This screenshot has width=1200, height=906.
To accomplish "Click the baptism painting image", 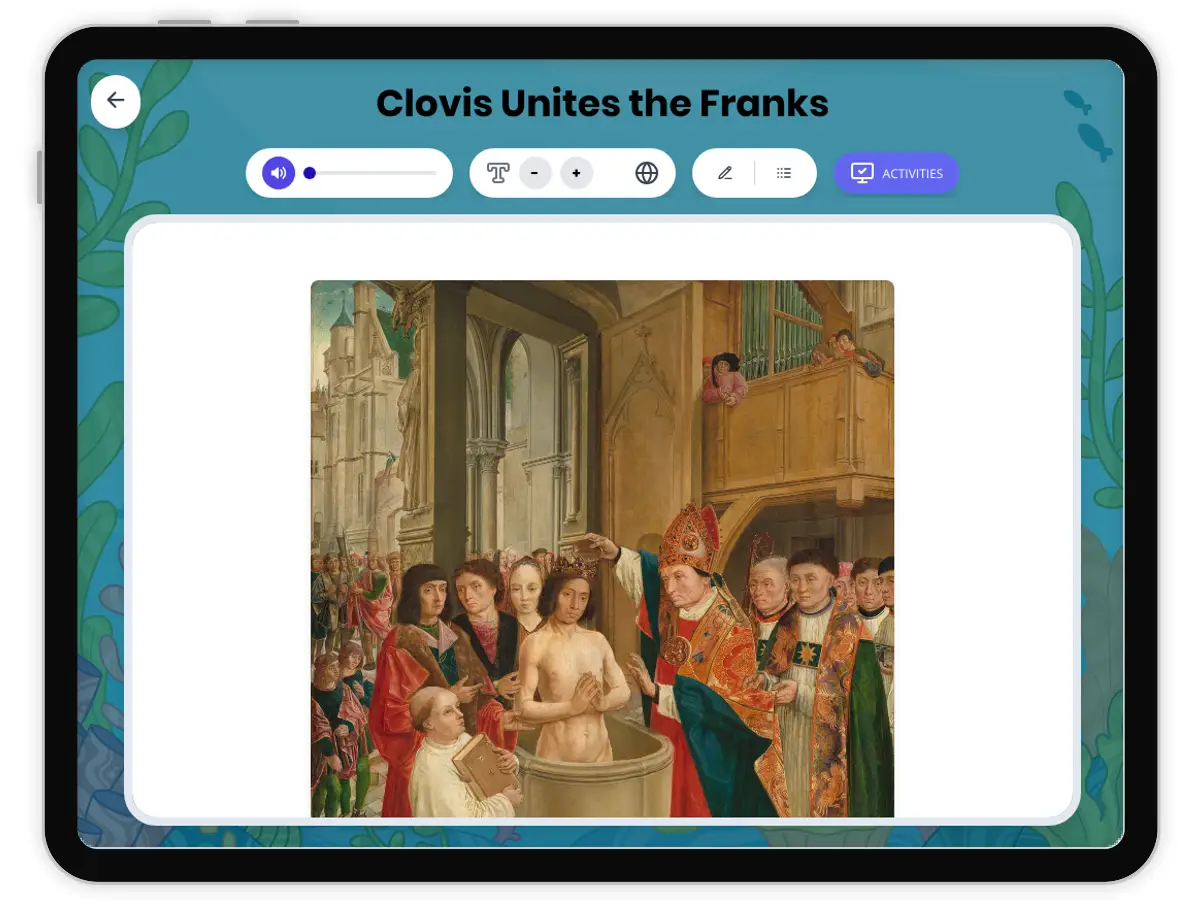I will pyautogui.click(x=602, y=548).
